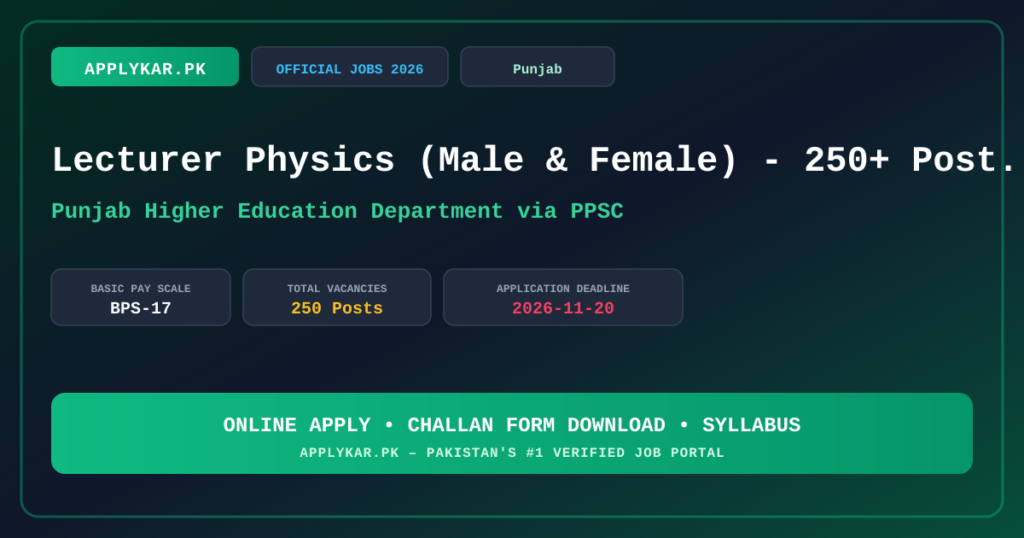The image size is (1024, 538).
Task: Click the APPLYKAR.PK brand badge
Action: click(x=145, y=67)
